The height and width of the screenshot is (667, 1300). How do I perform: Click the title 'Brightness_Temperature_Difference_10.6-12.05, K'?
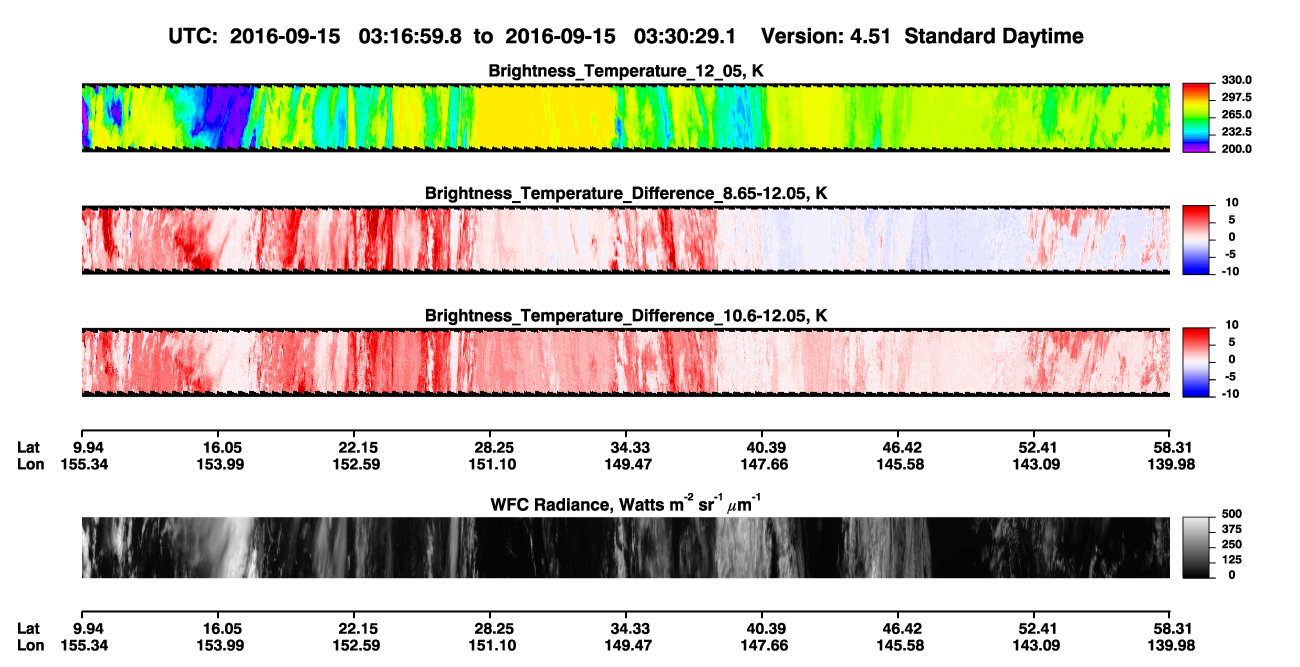click(626, 316)
